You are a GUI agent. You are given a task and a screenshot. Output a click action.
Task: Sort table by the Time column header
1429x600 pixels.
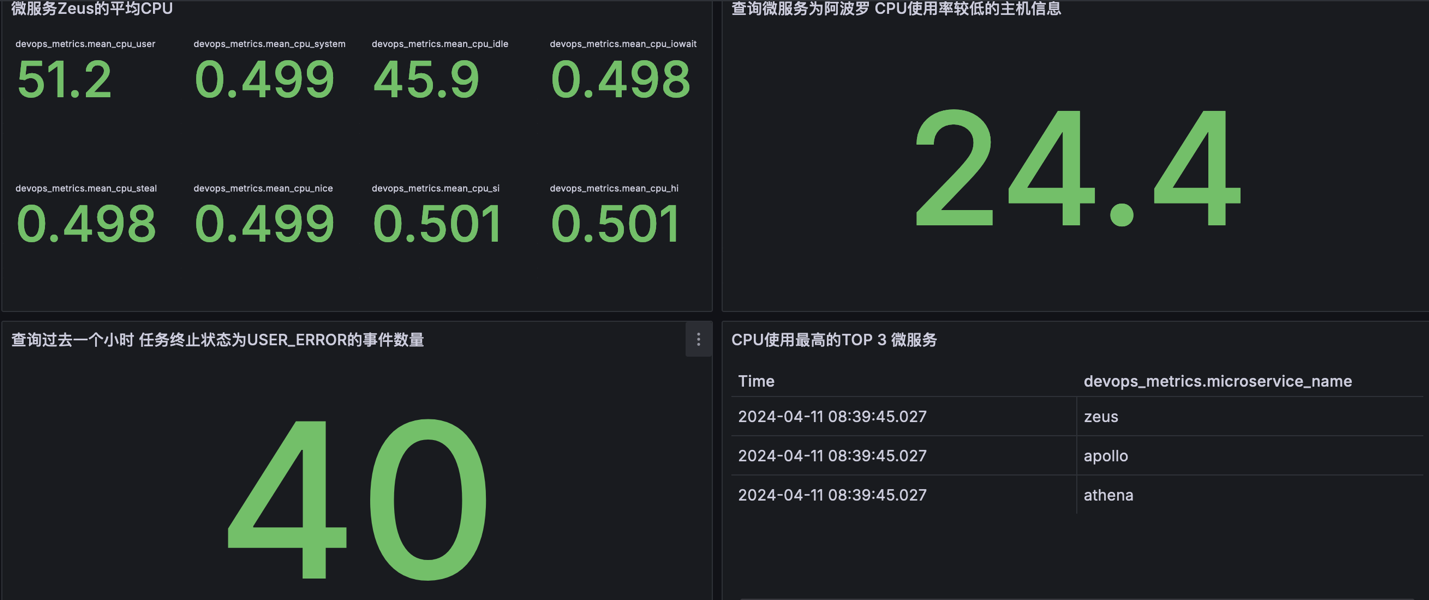pyautogui.click(x=756, y=381)
